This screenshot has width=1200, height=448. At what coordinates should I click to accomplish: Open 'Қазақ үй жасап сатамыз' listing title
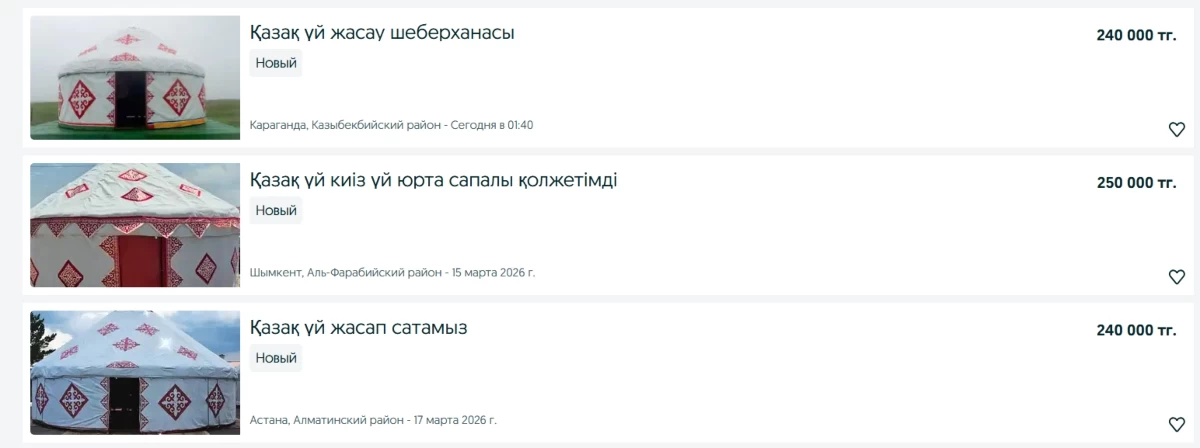tap(358, 328)
